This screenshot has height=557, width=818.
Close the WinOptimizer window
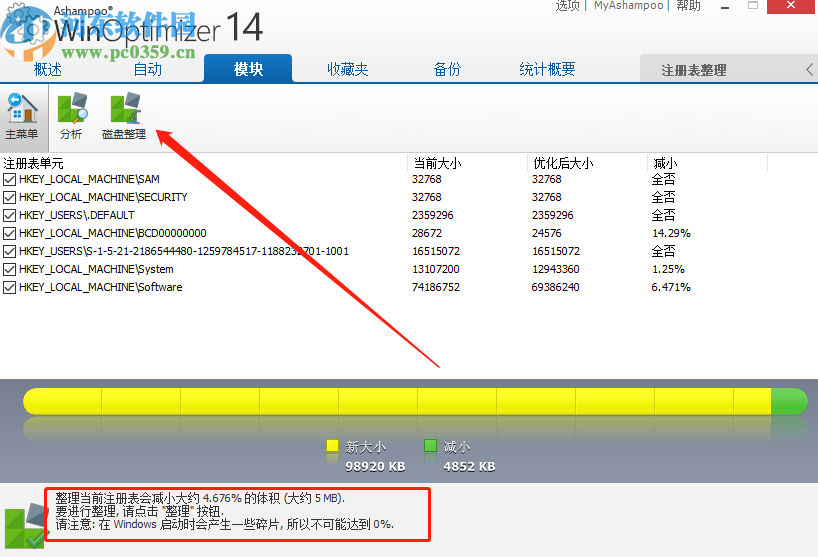point(791,6)
